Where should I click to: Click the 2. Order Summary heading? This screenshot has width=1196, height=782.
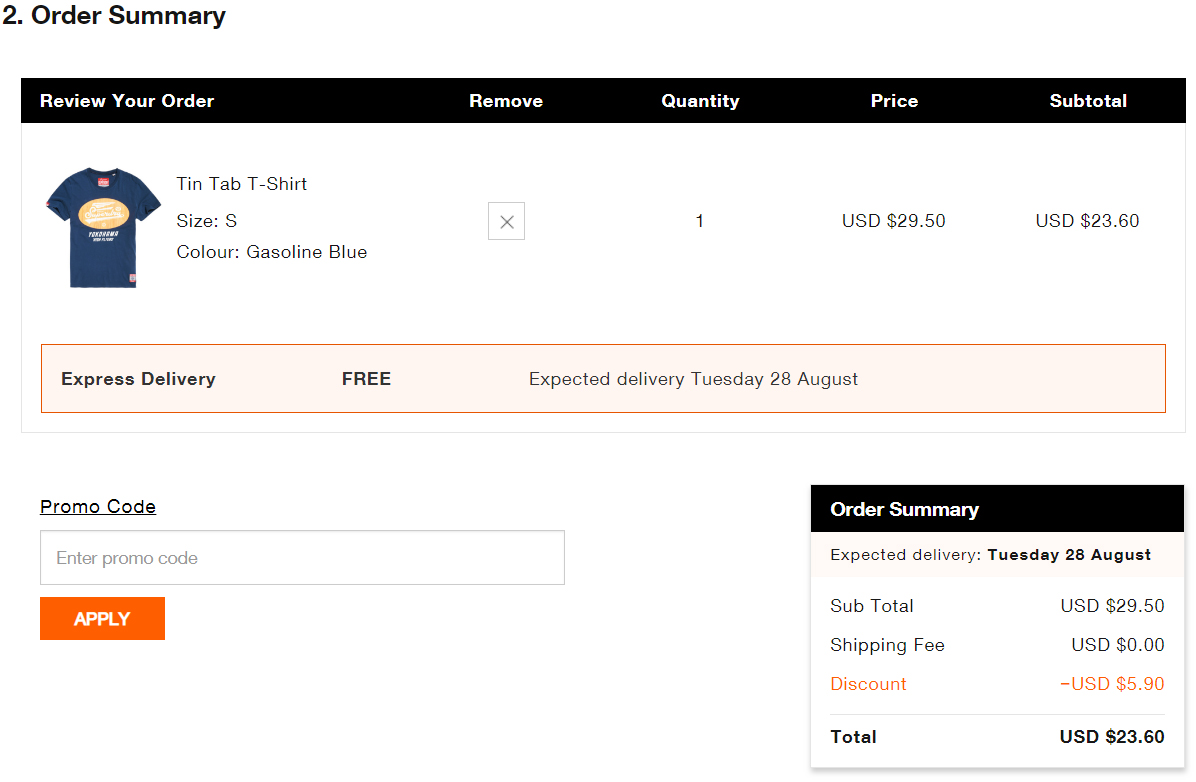[x=114, y=16]
